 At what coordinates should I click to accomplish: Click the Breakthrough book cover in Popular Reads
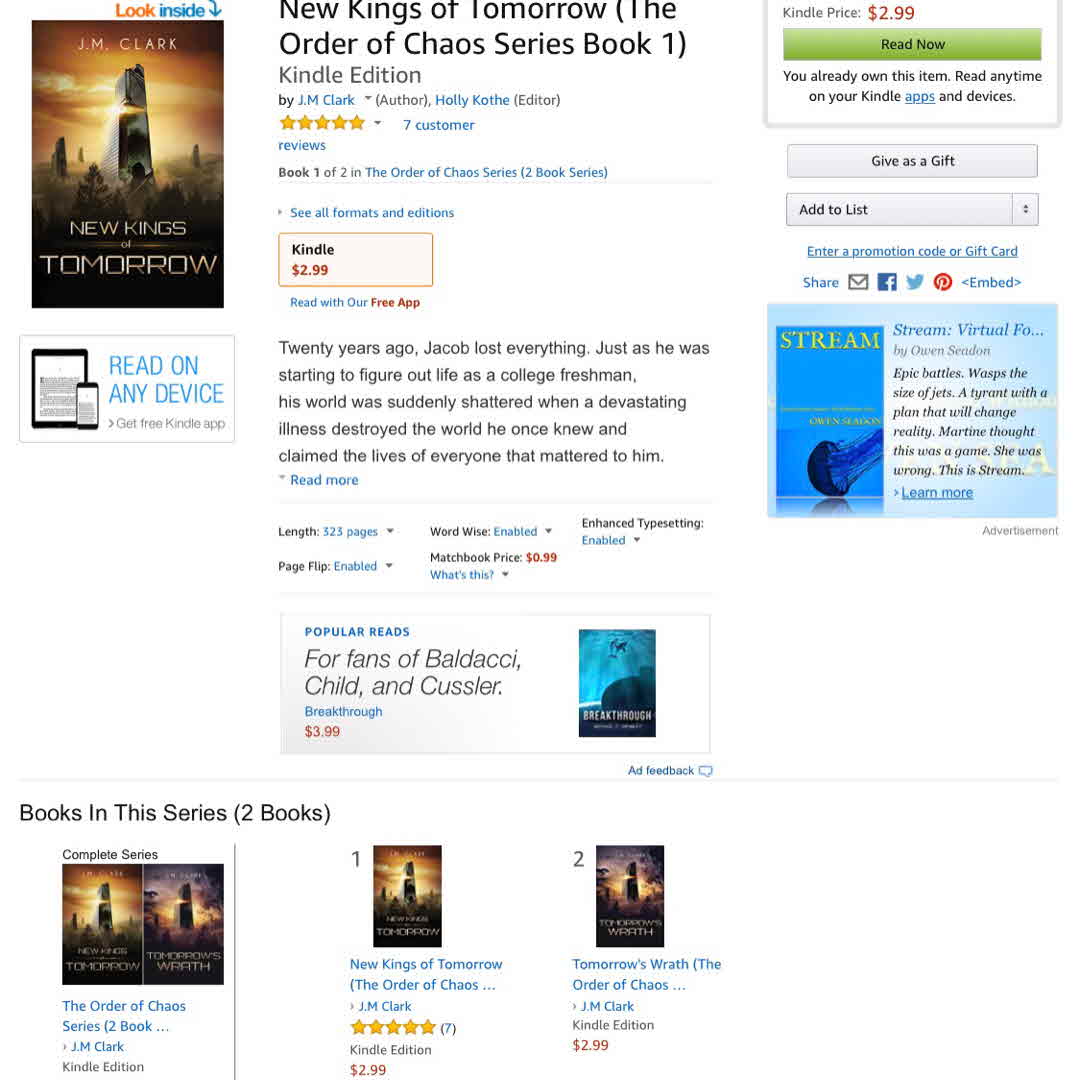click(x=617, y=683)
